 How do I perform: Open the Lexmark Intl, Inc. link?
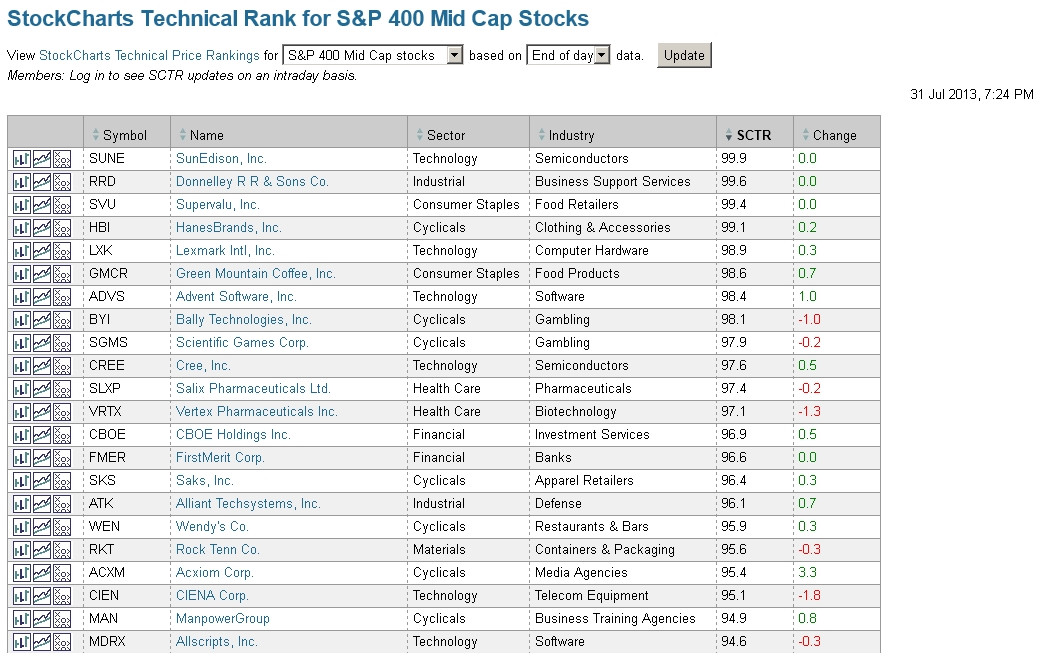click(225, 251)
